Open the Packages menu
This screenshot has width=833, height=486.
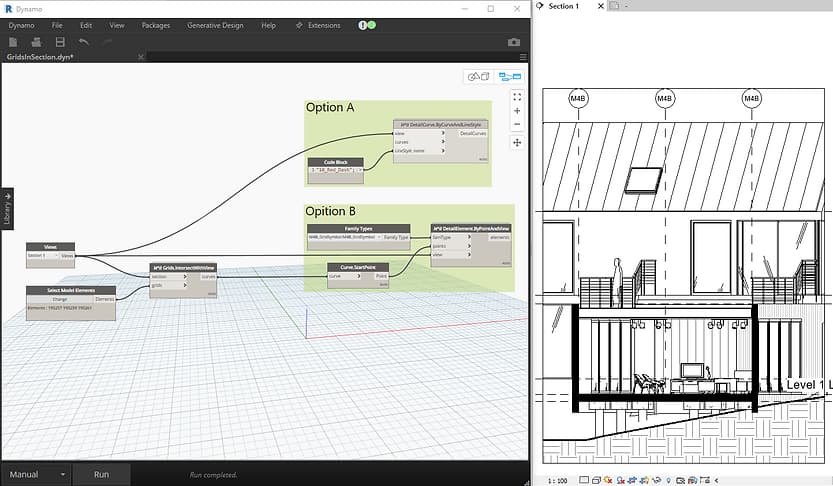pos(156,25)
